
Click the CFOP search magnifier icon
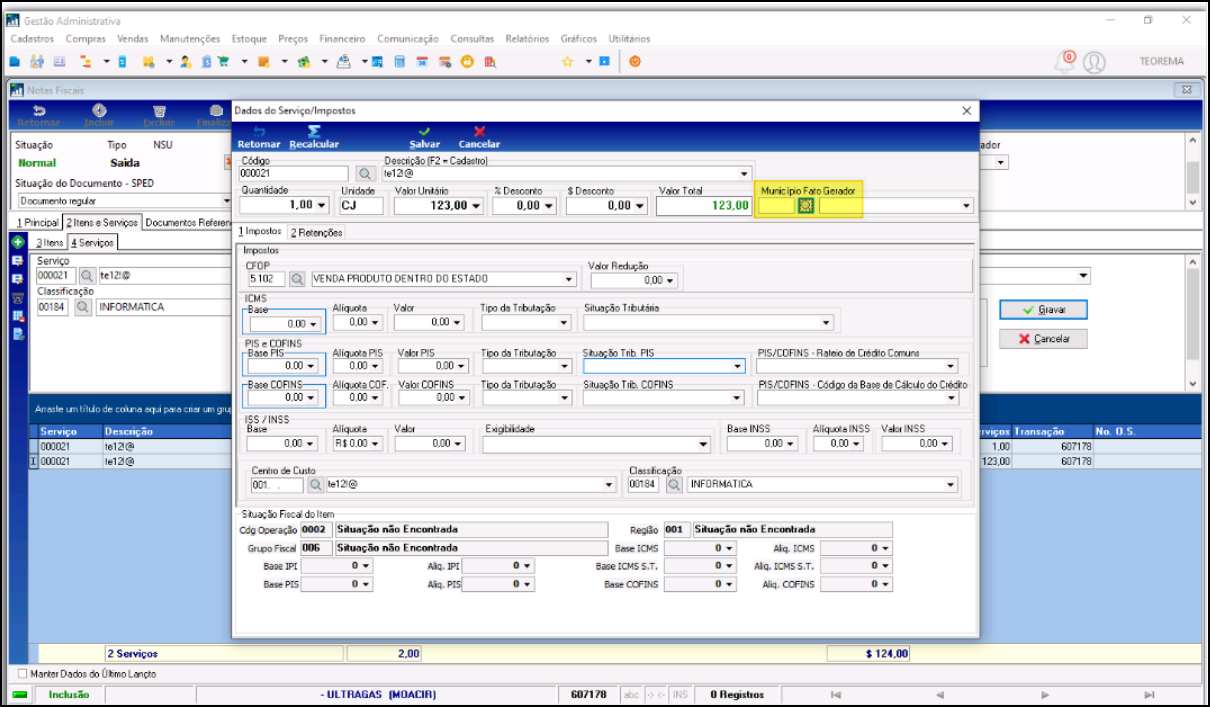tap(298, 280)
